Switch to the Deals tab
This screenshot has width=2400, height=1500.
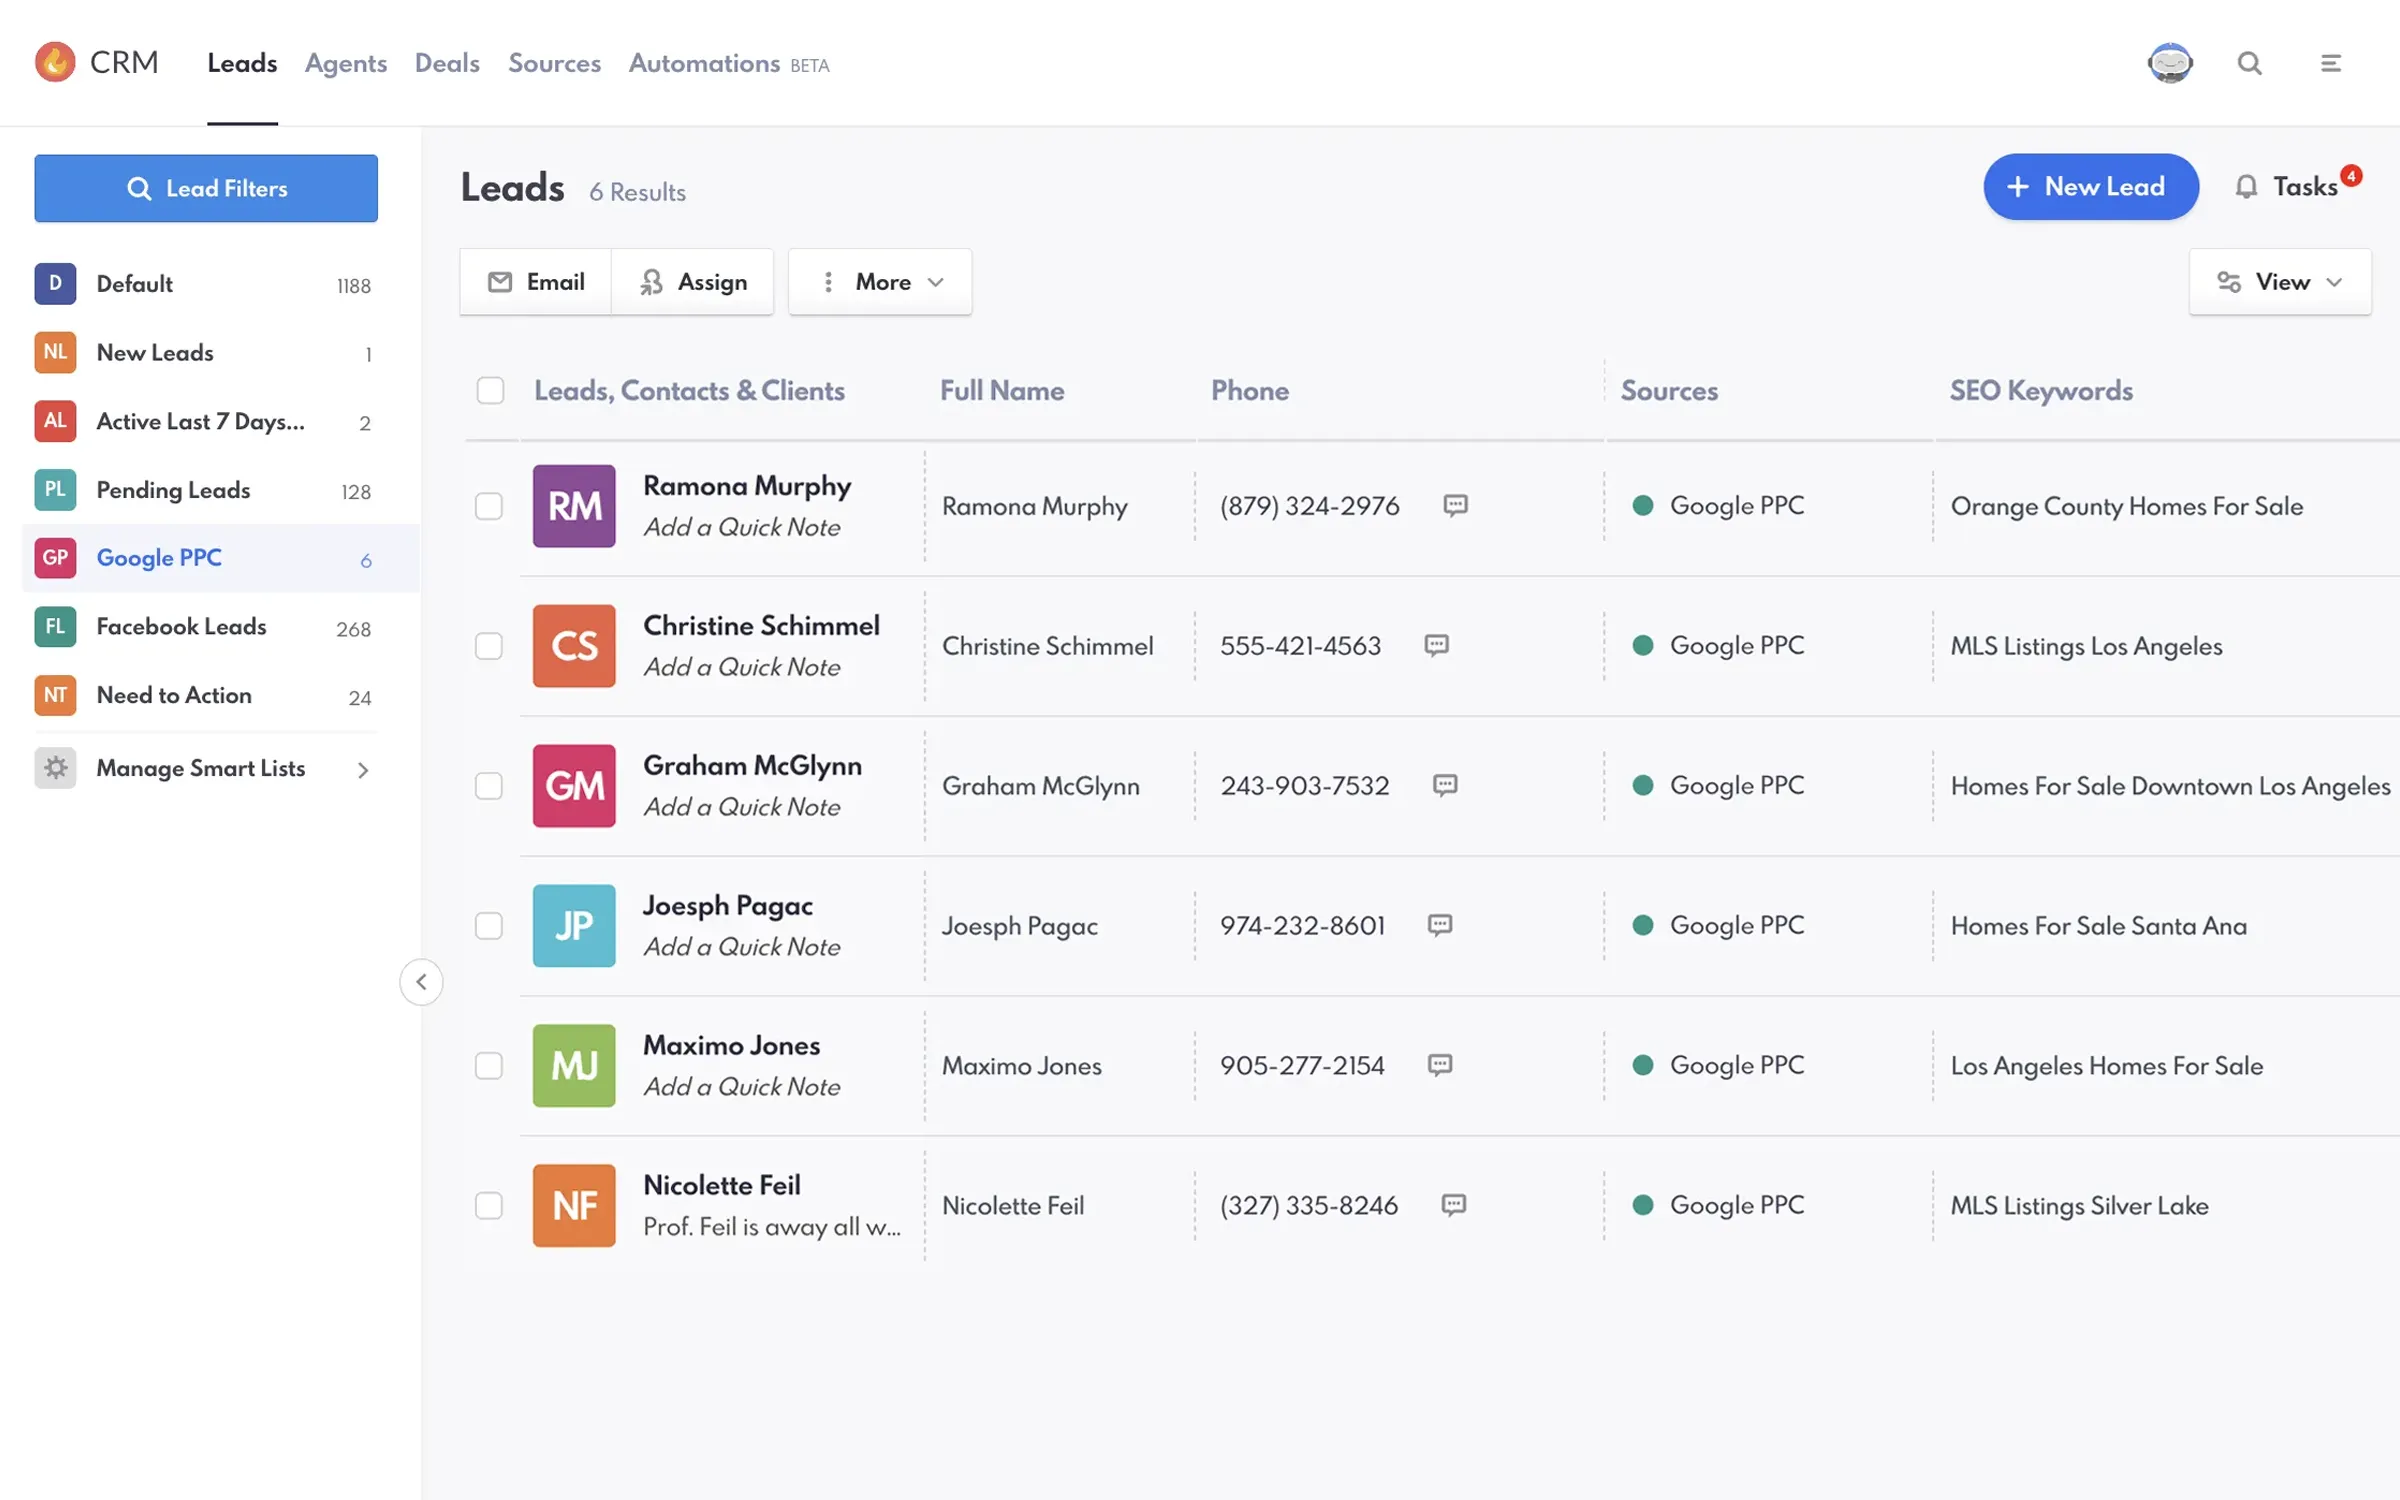[x=447, y=63]
